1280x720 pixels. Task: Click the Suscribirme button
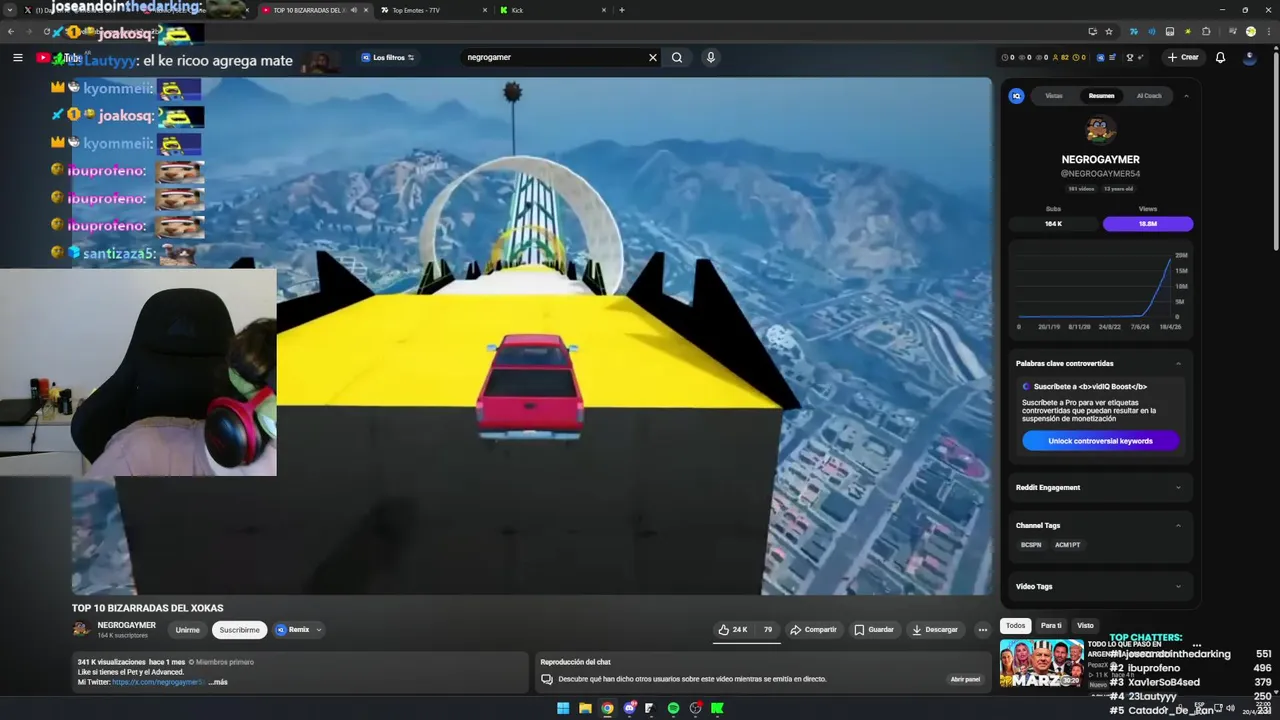point(239,630)
